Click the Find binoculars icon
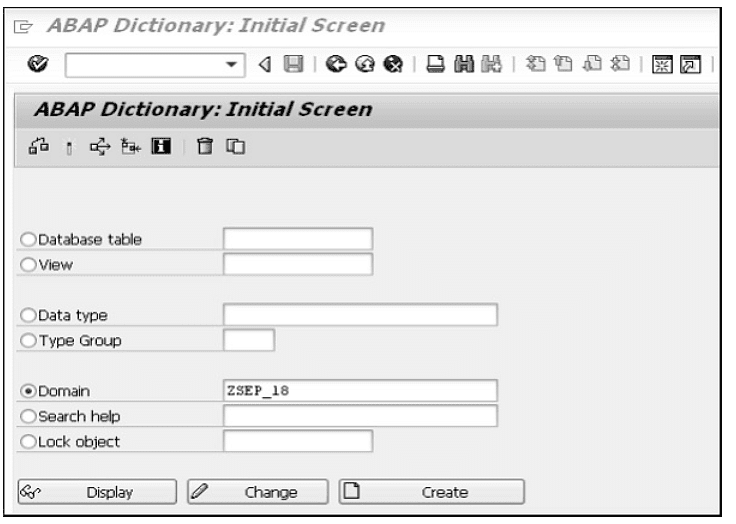This screenshot has height=524, width=736. (464, 64)
